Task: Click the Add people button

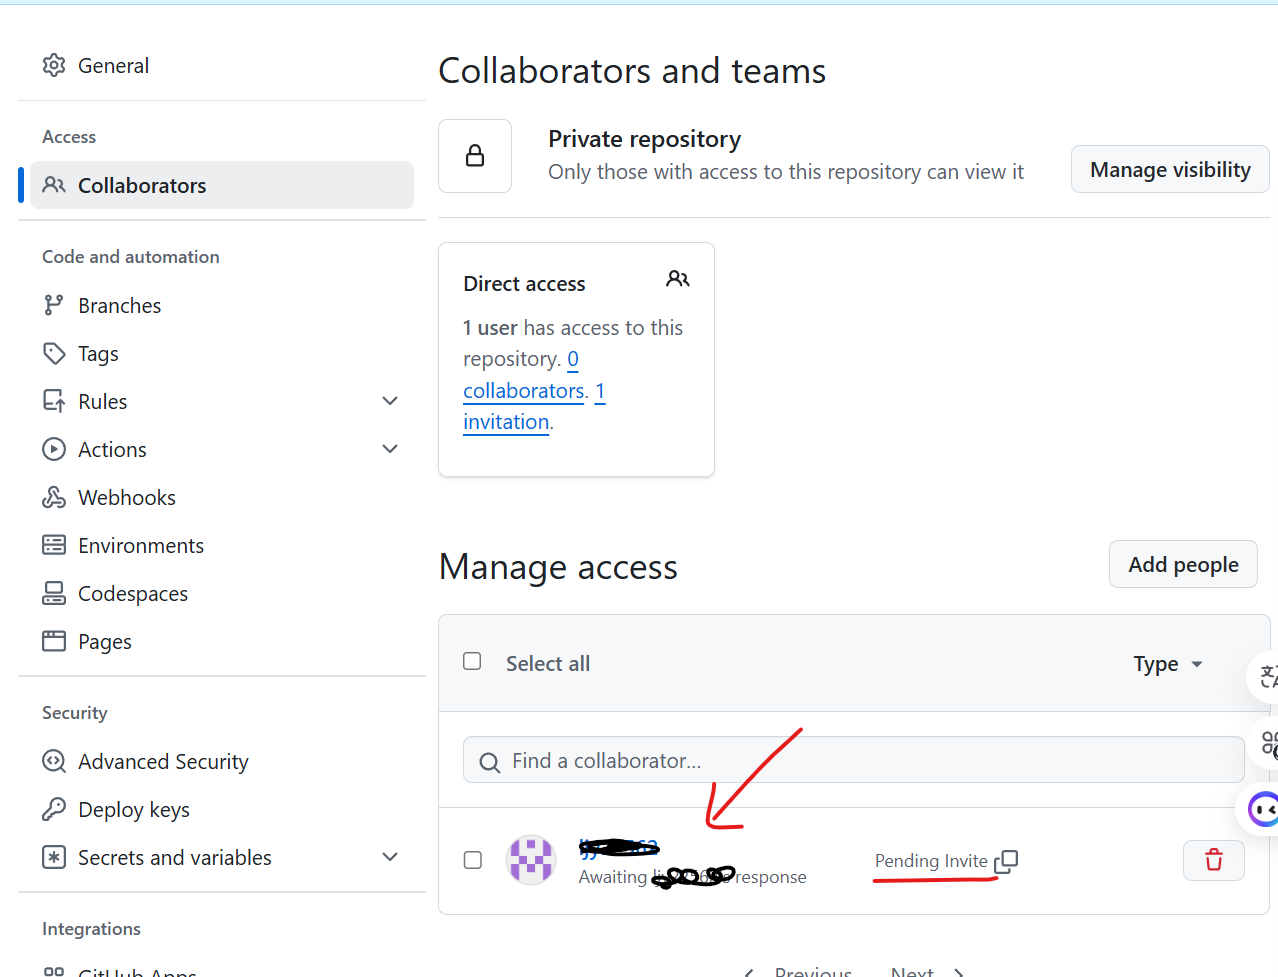Action: point(1183,564)
